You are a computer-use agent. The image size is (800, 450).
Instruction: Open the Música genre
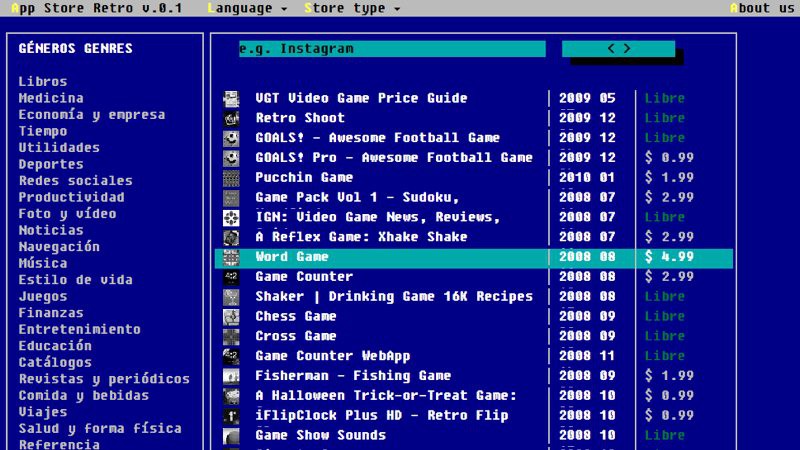(x=43, y=263)
